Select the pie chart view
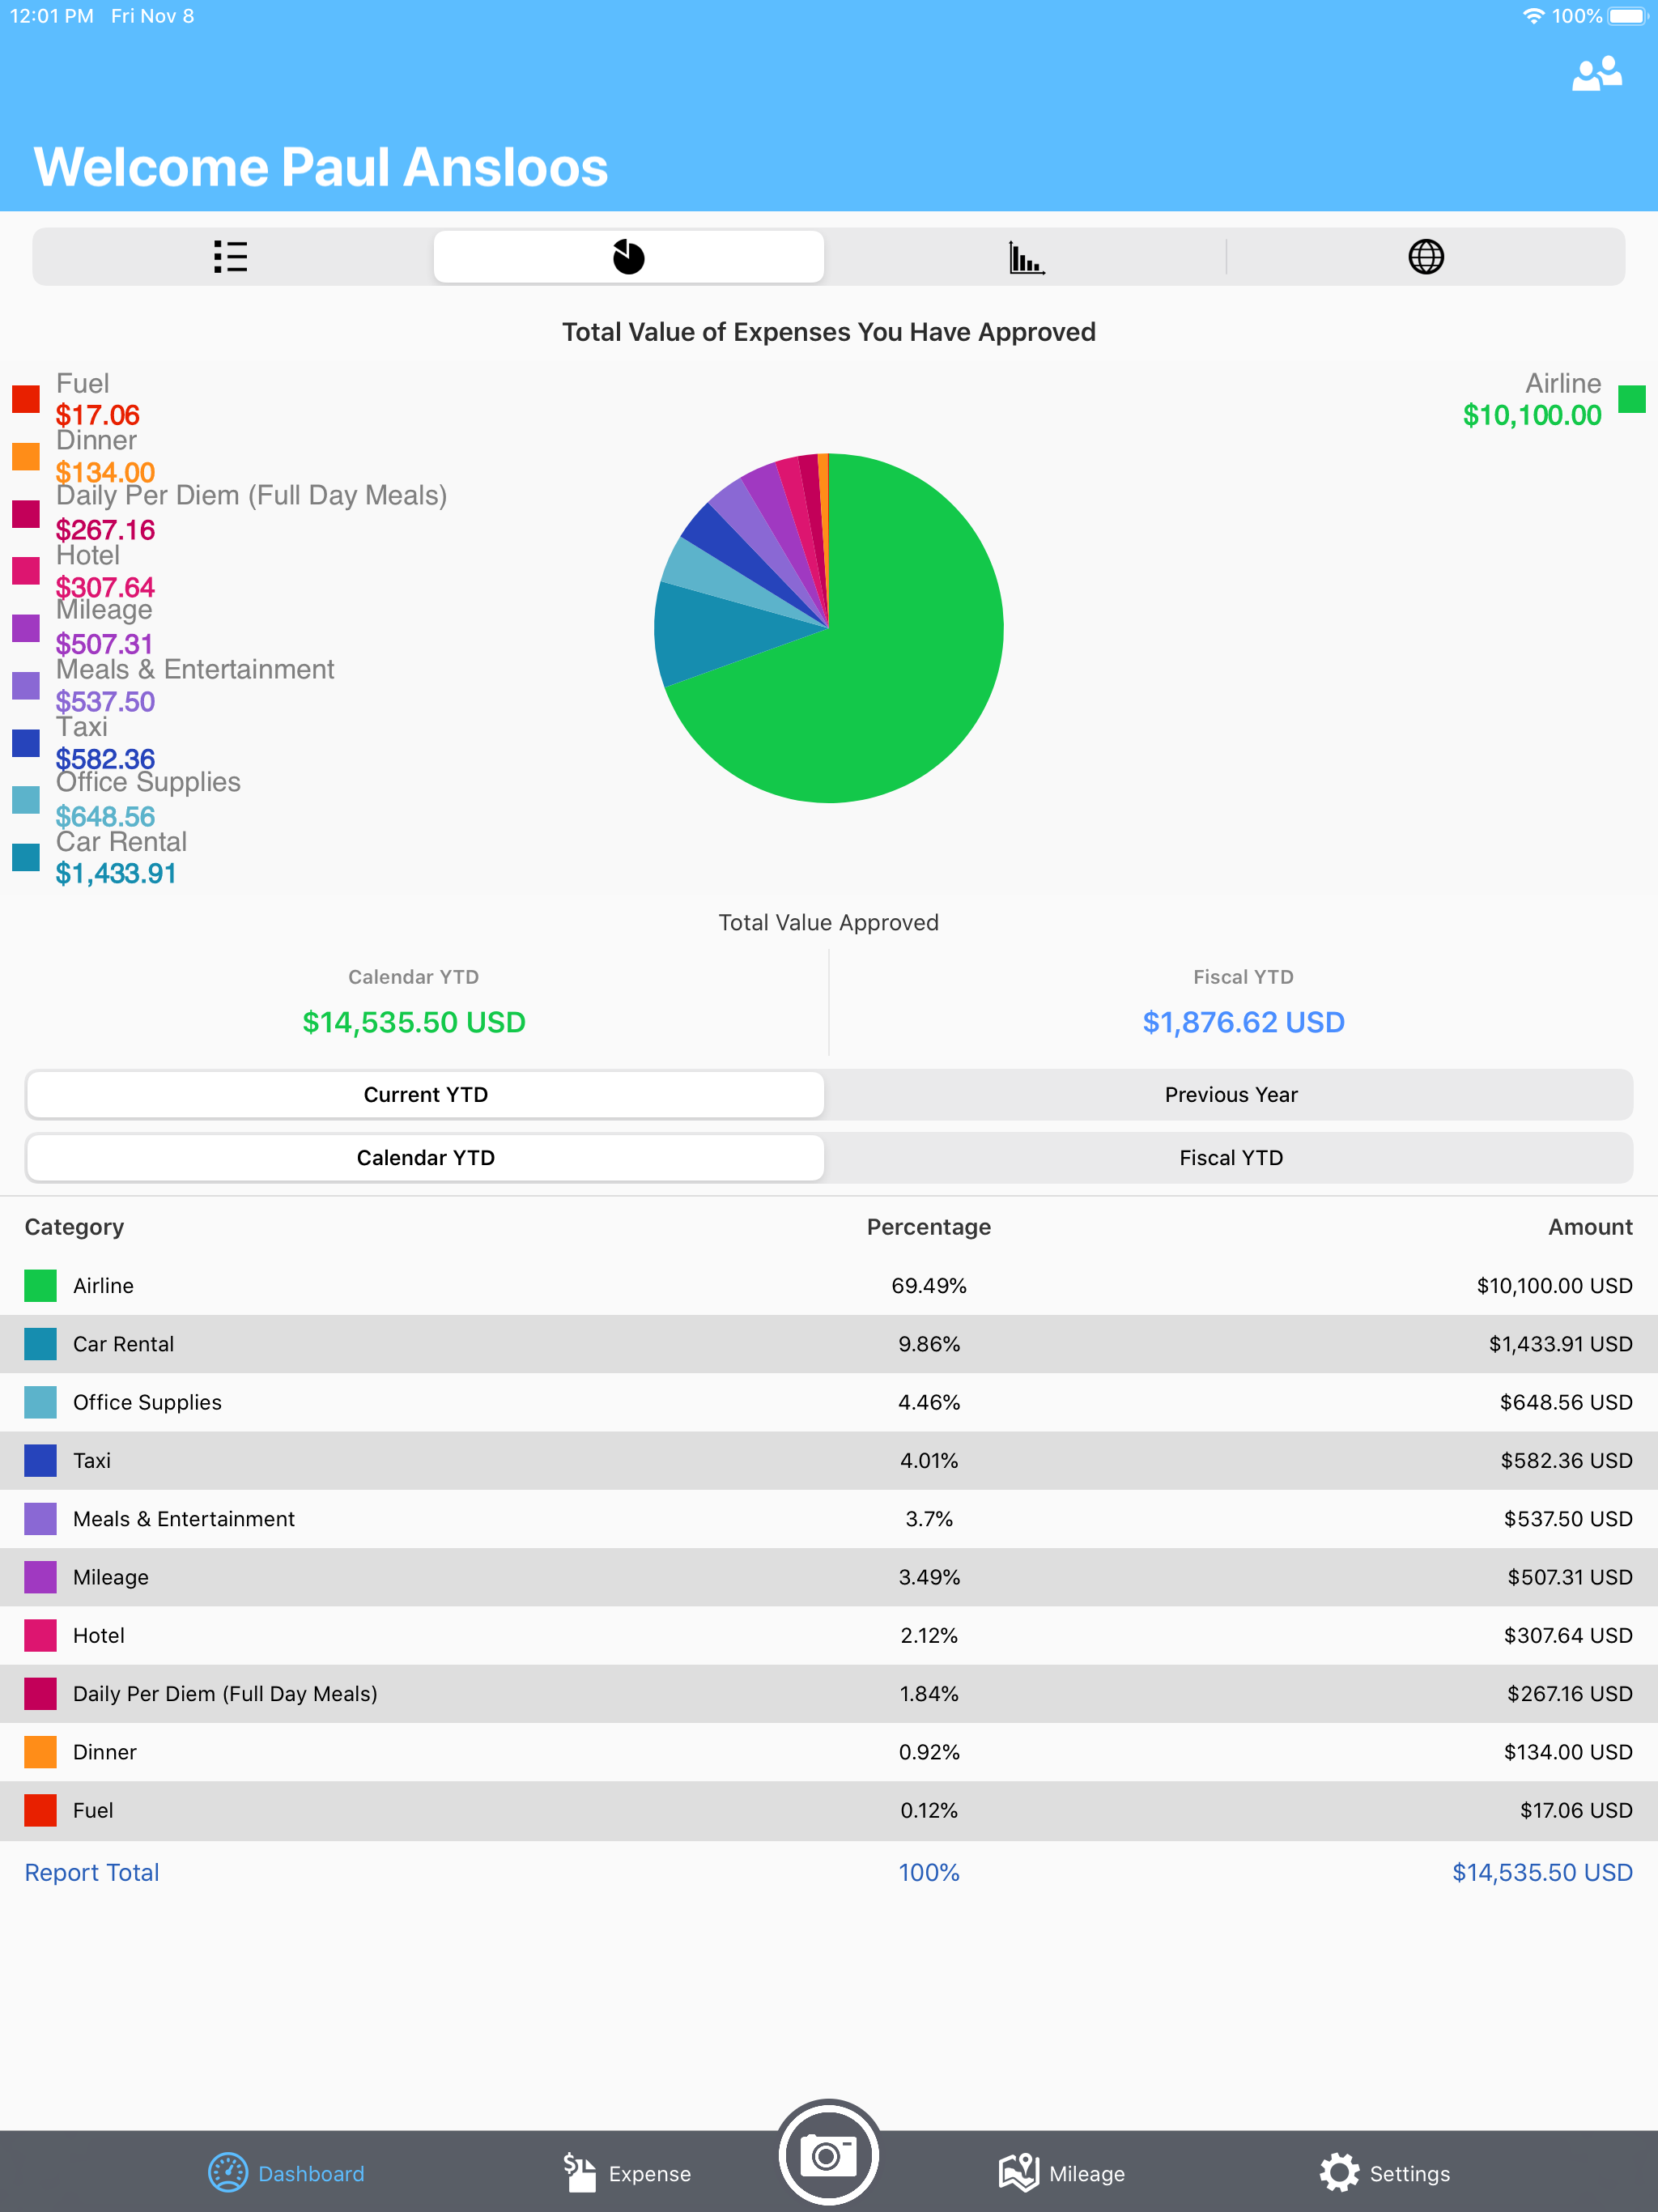This screenshot has width=1658, height=2212. (627, 256)
